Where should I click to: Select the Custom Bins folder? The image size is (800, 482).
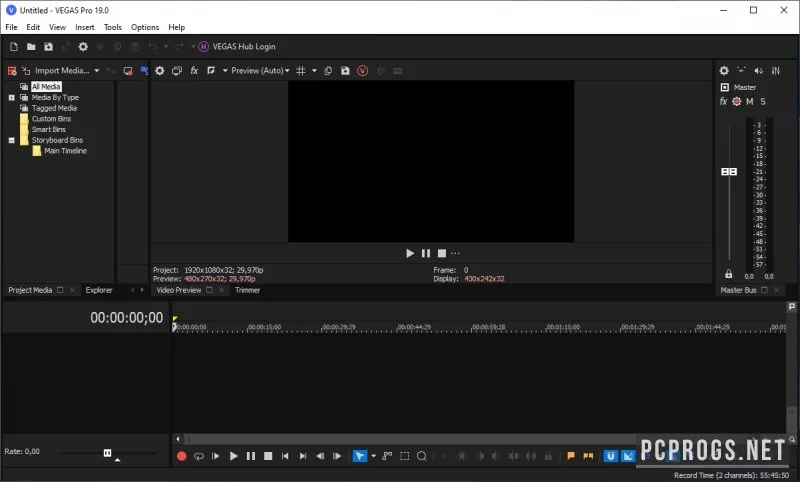click(x=51, y=119)
